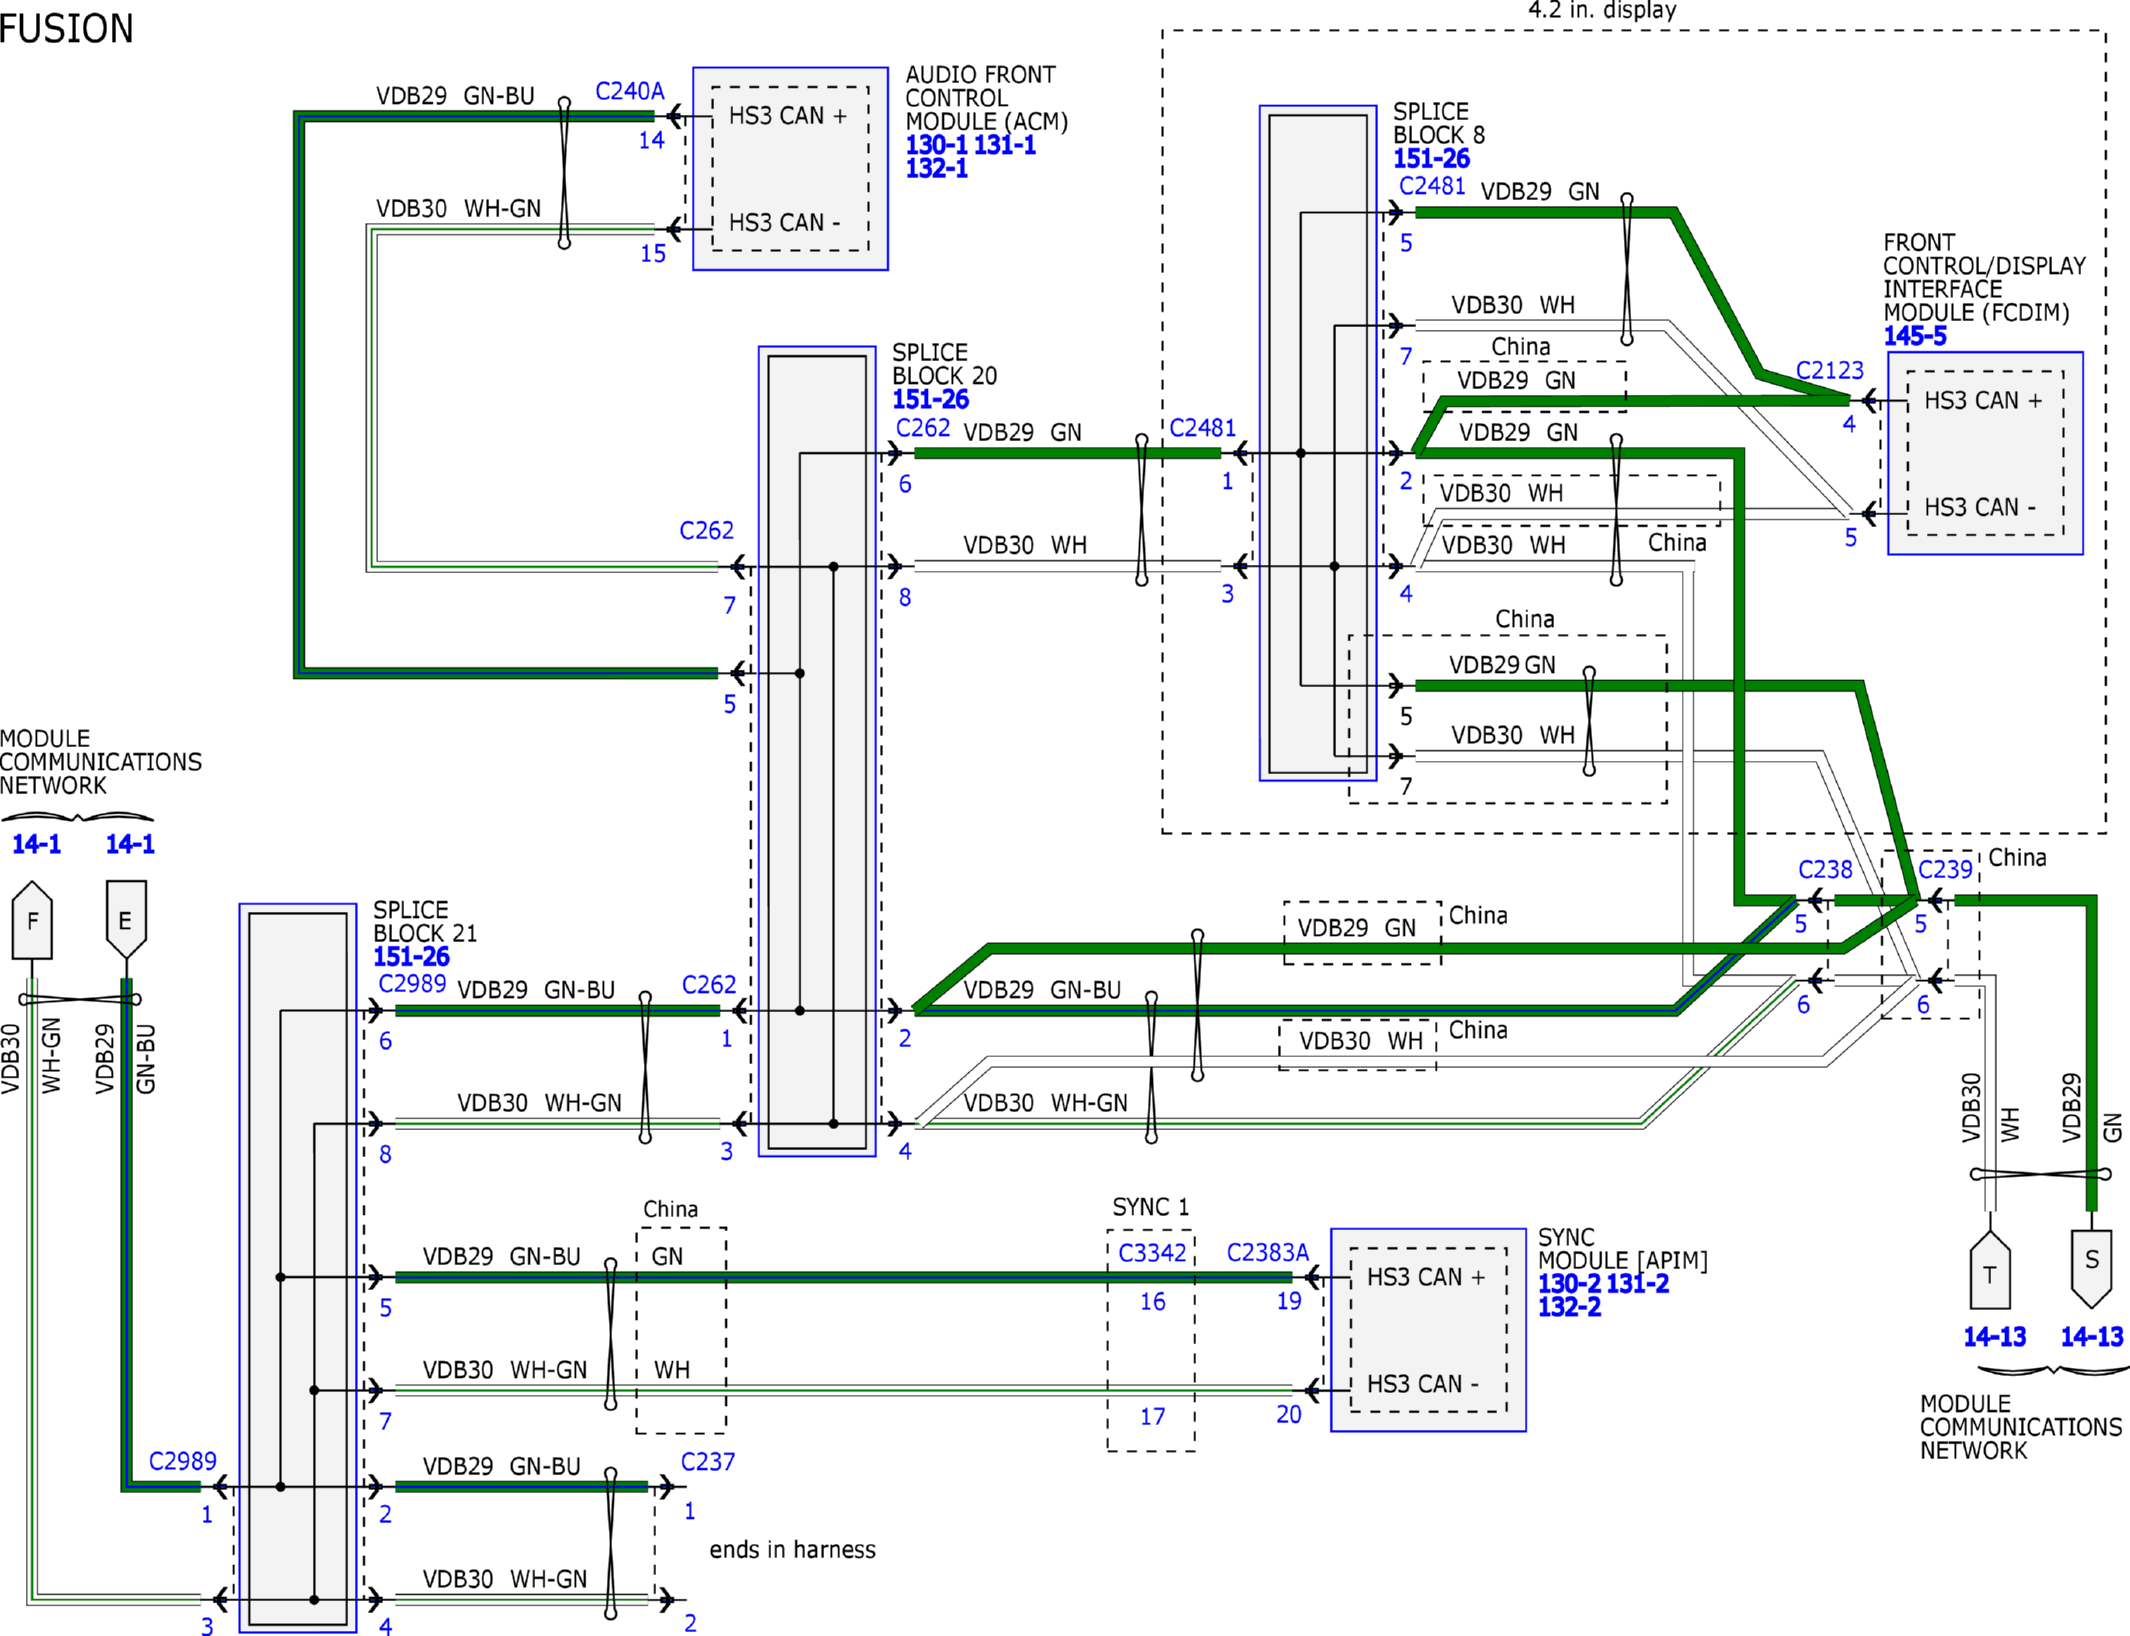Click the 'VDB30 WH-GN' wire label near the ACM
Screen dimensions: 2130x1636
pyautogui.click(x=458, y=208)
